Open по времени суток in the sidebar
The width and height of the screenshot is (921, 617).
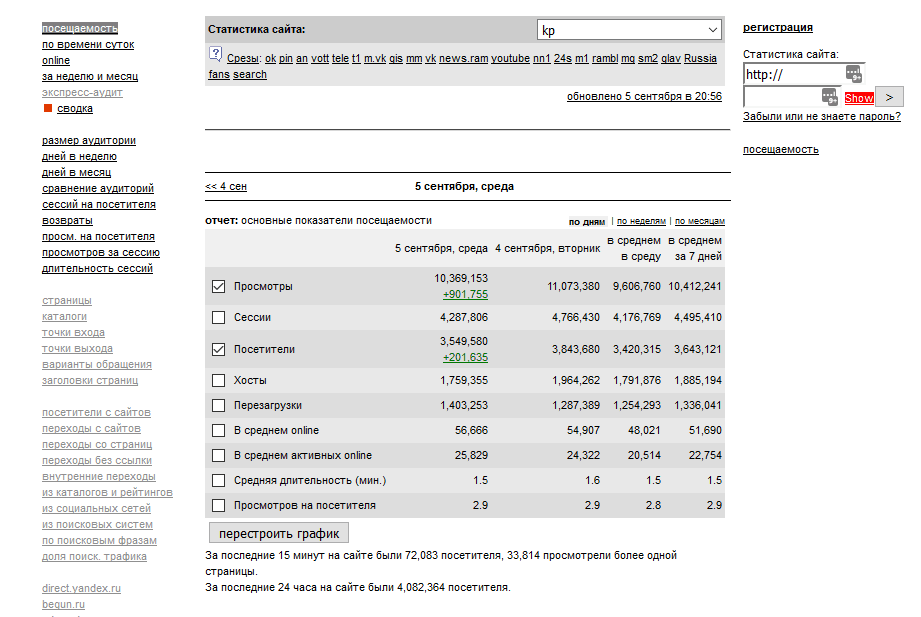pyautogui.click(x=88, y=44)
